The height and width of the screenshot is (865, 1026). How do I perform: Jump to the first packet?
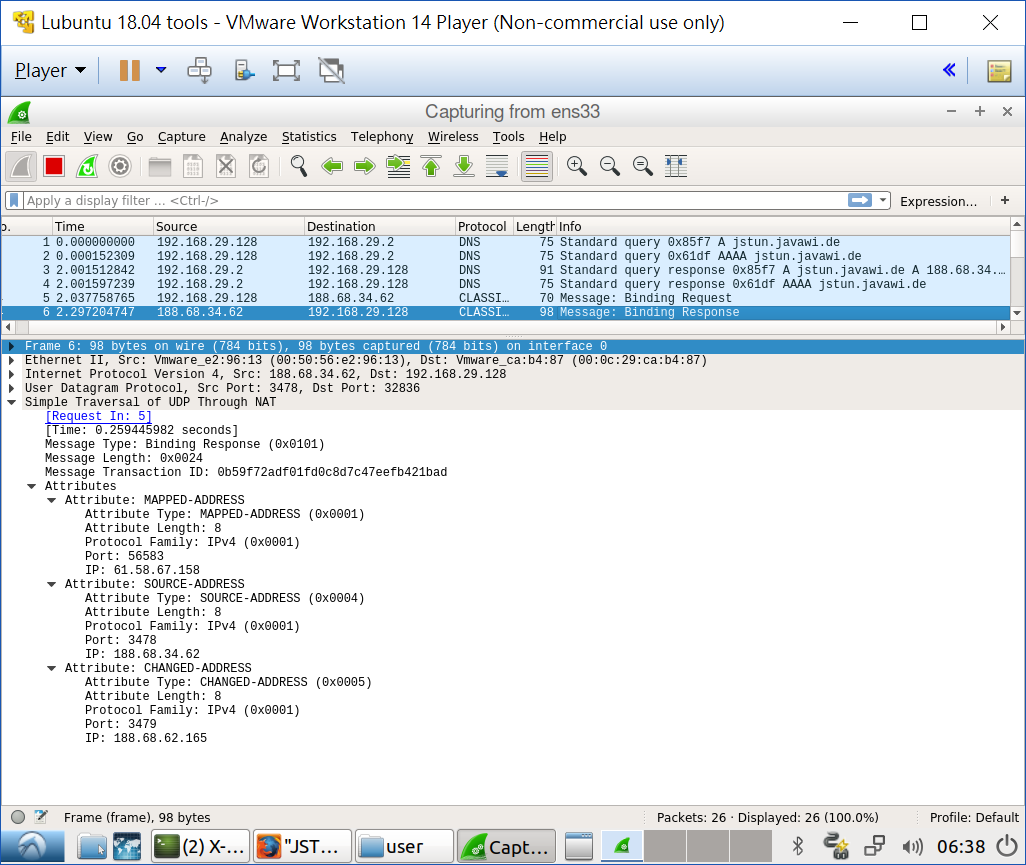coord(431,166)
